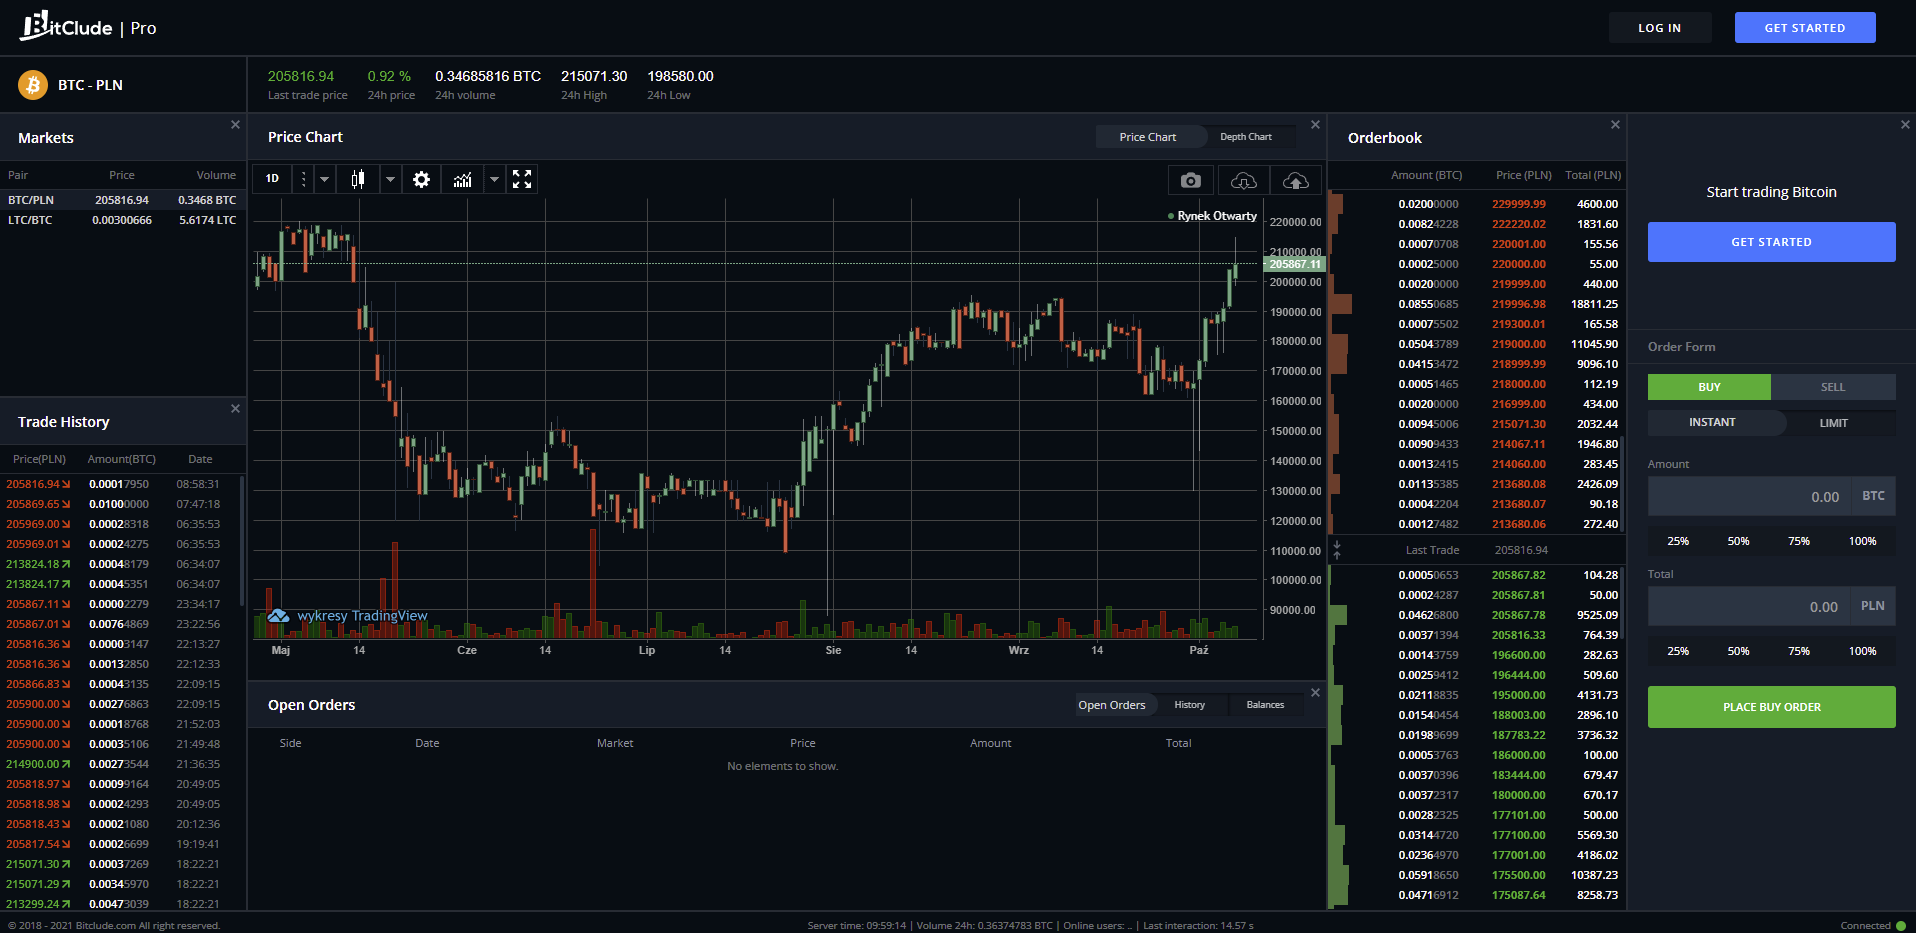Expand the time interval dropdown arrow
1916x933 pixels.
pos(324,179)
